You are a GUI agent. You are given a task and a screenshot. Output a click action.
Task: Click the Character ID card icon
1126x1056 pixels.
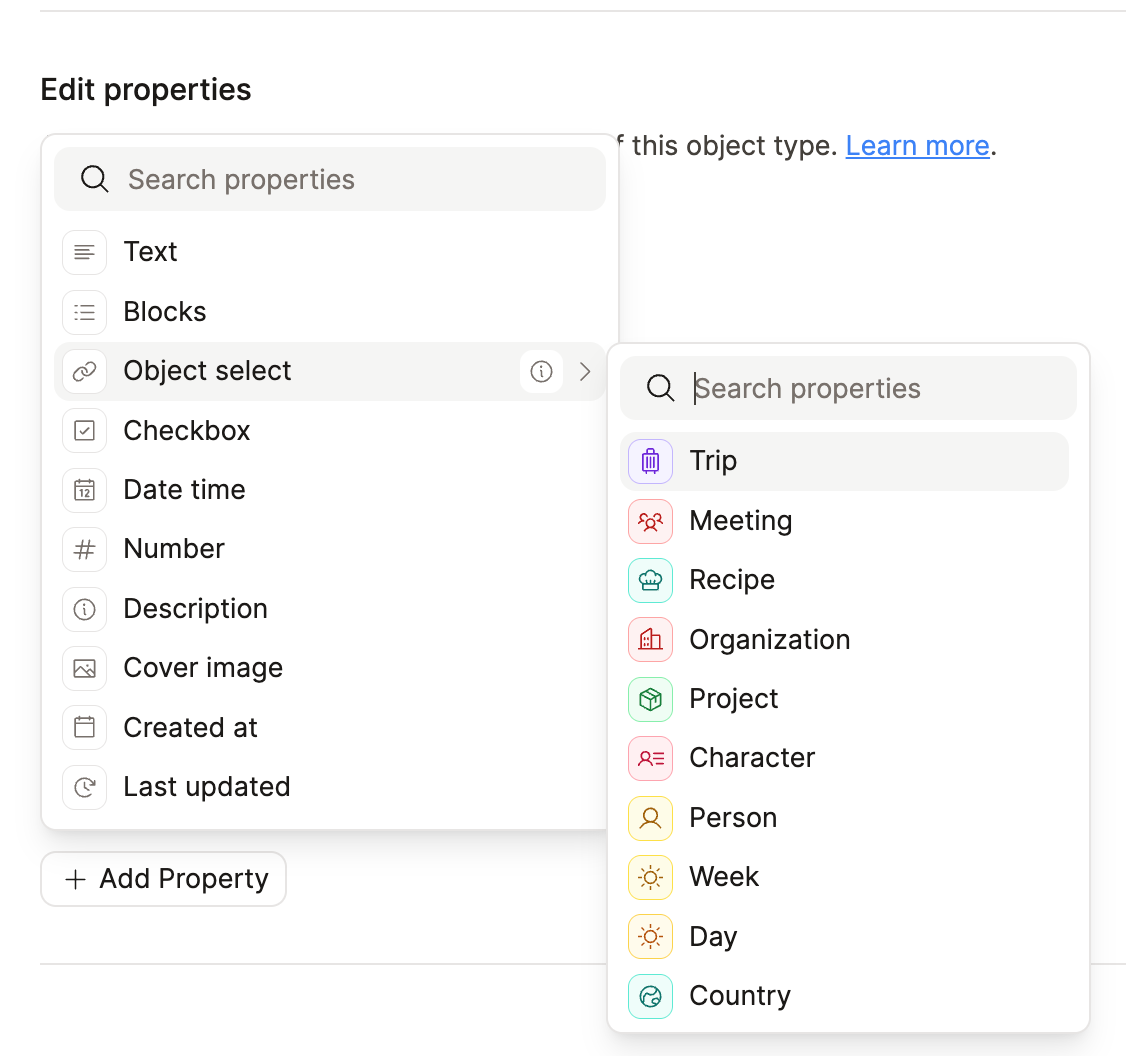(650, 758)
